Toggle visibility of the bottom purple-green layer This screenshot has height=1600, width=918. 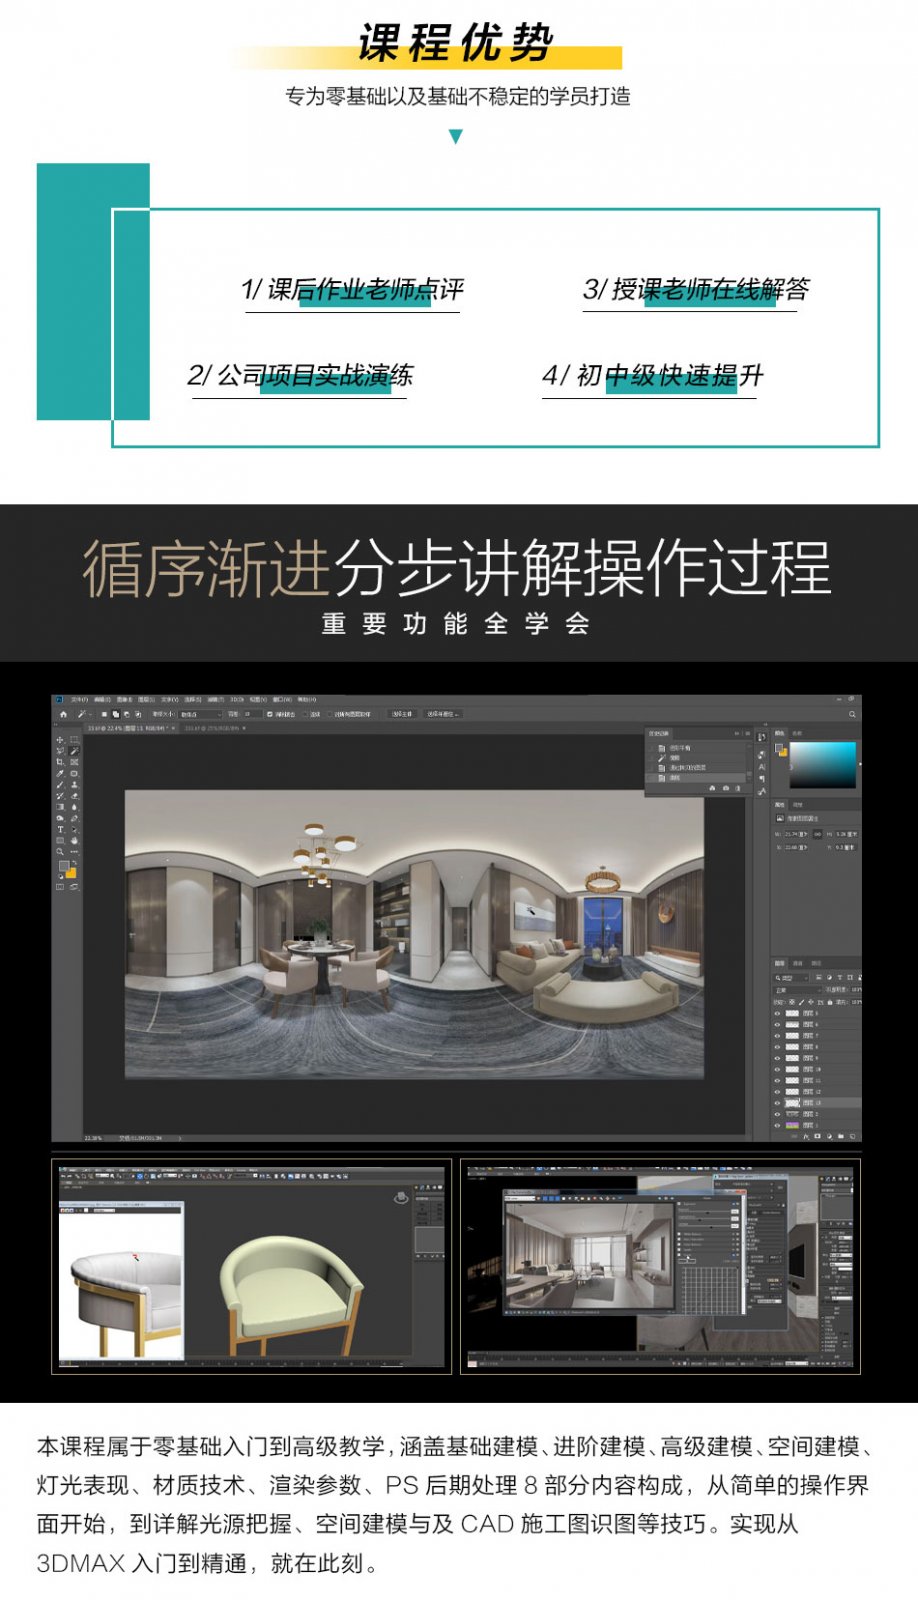click(x=777, y=1125)
